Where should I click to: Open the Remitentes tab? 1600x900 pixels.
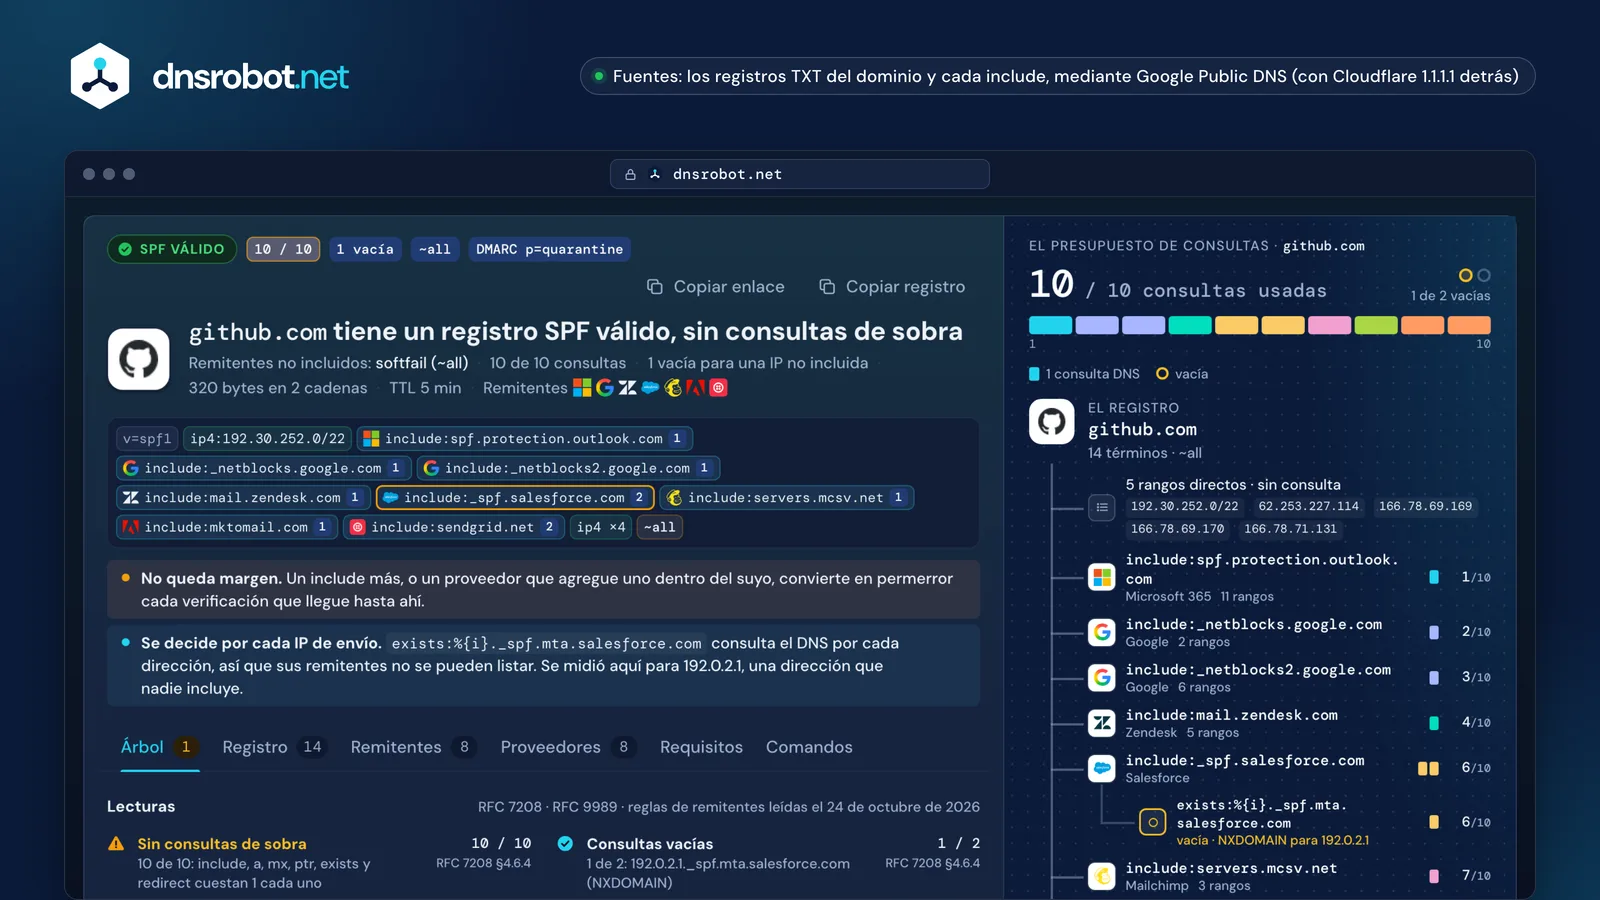pos(413,747)
